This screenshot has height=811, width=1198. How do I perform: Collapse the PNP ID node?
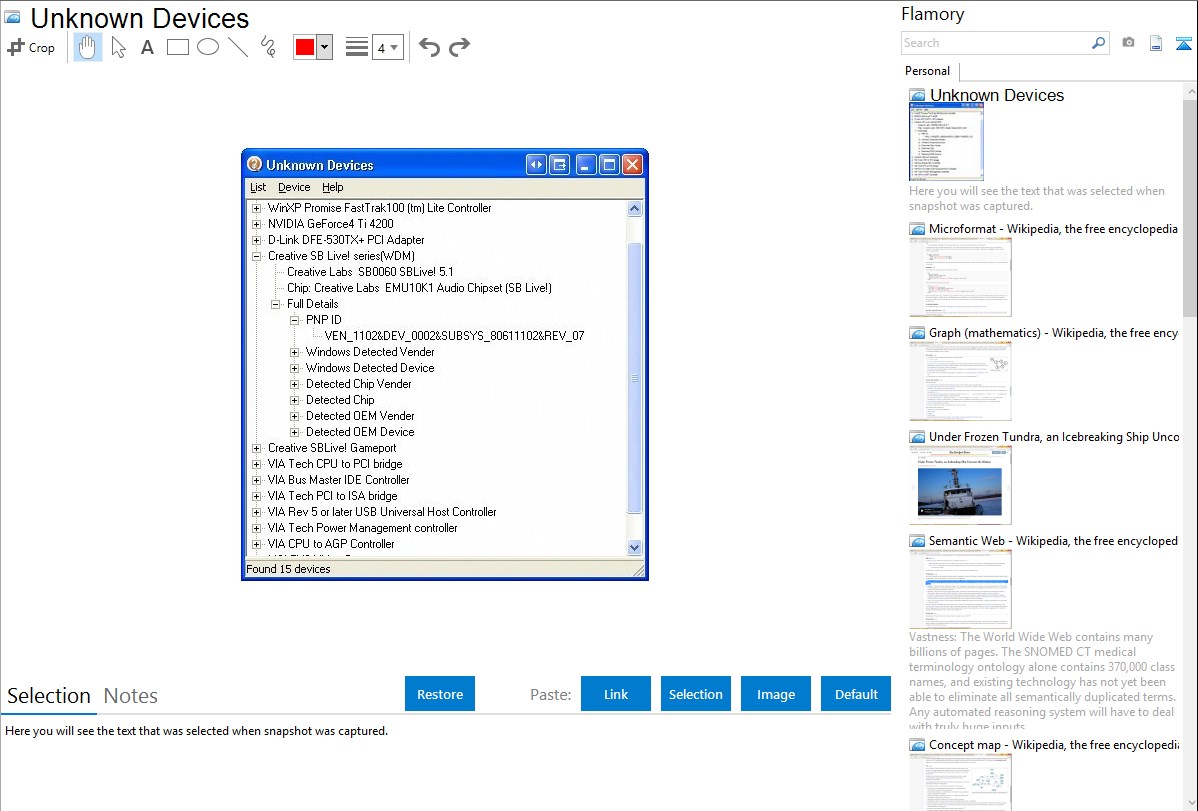295,320
